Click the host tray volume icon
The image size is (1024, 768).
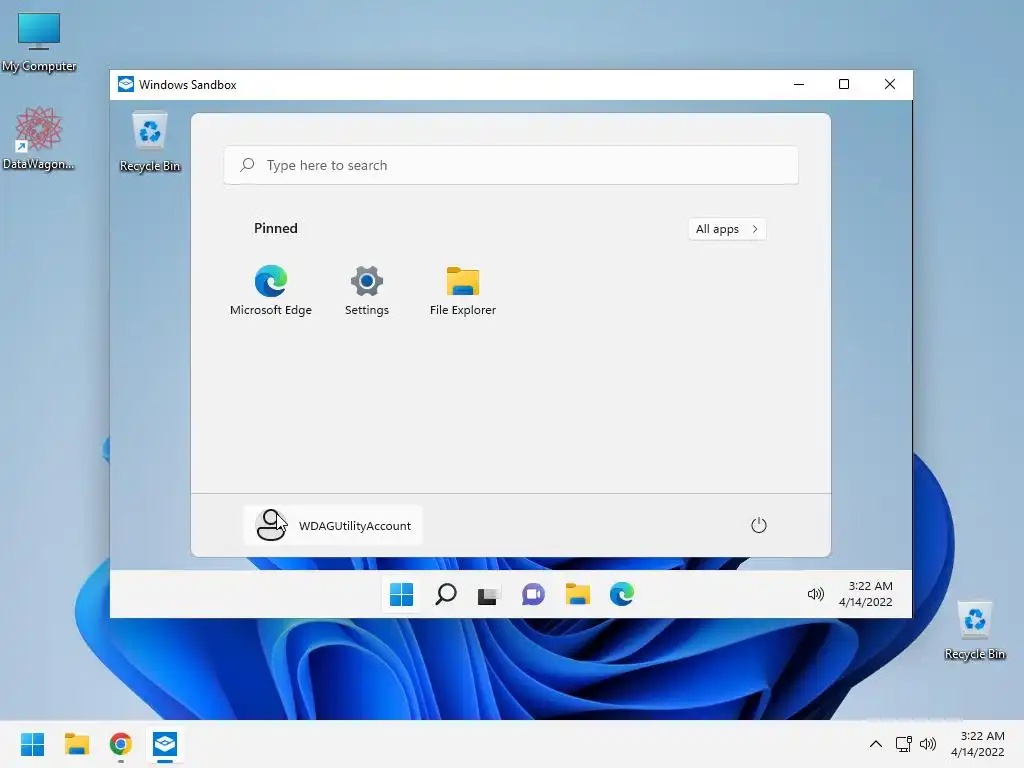click(927, 744)
